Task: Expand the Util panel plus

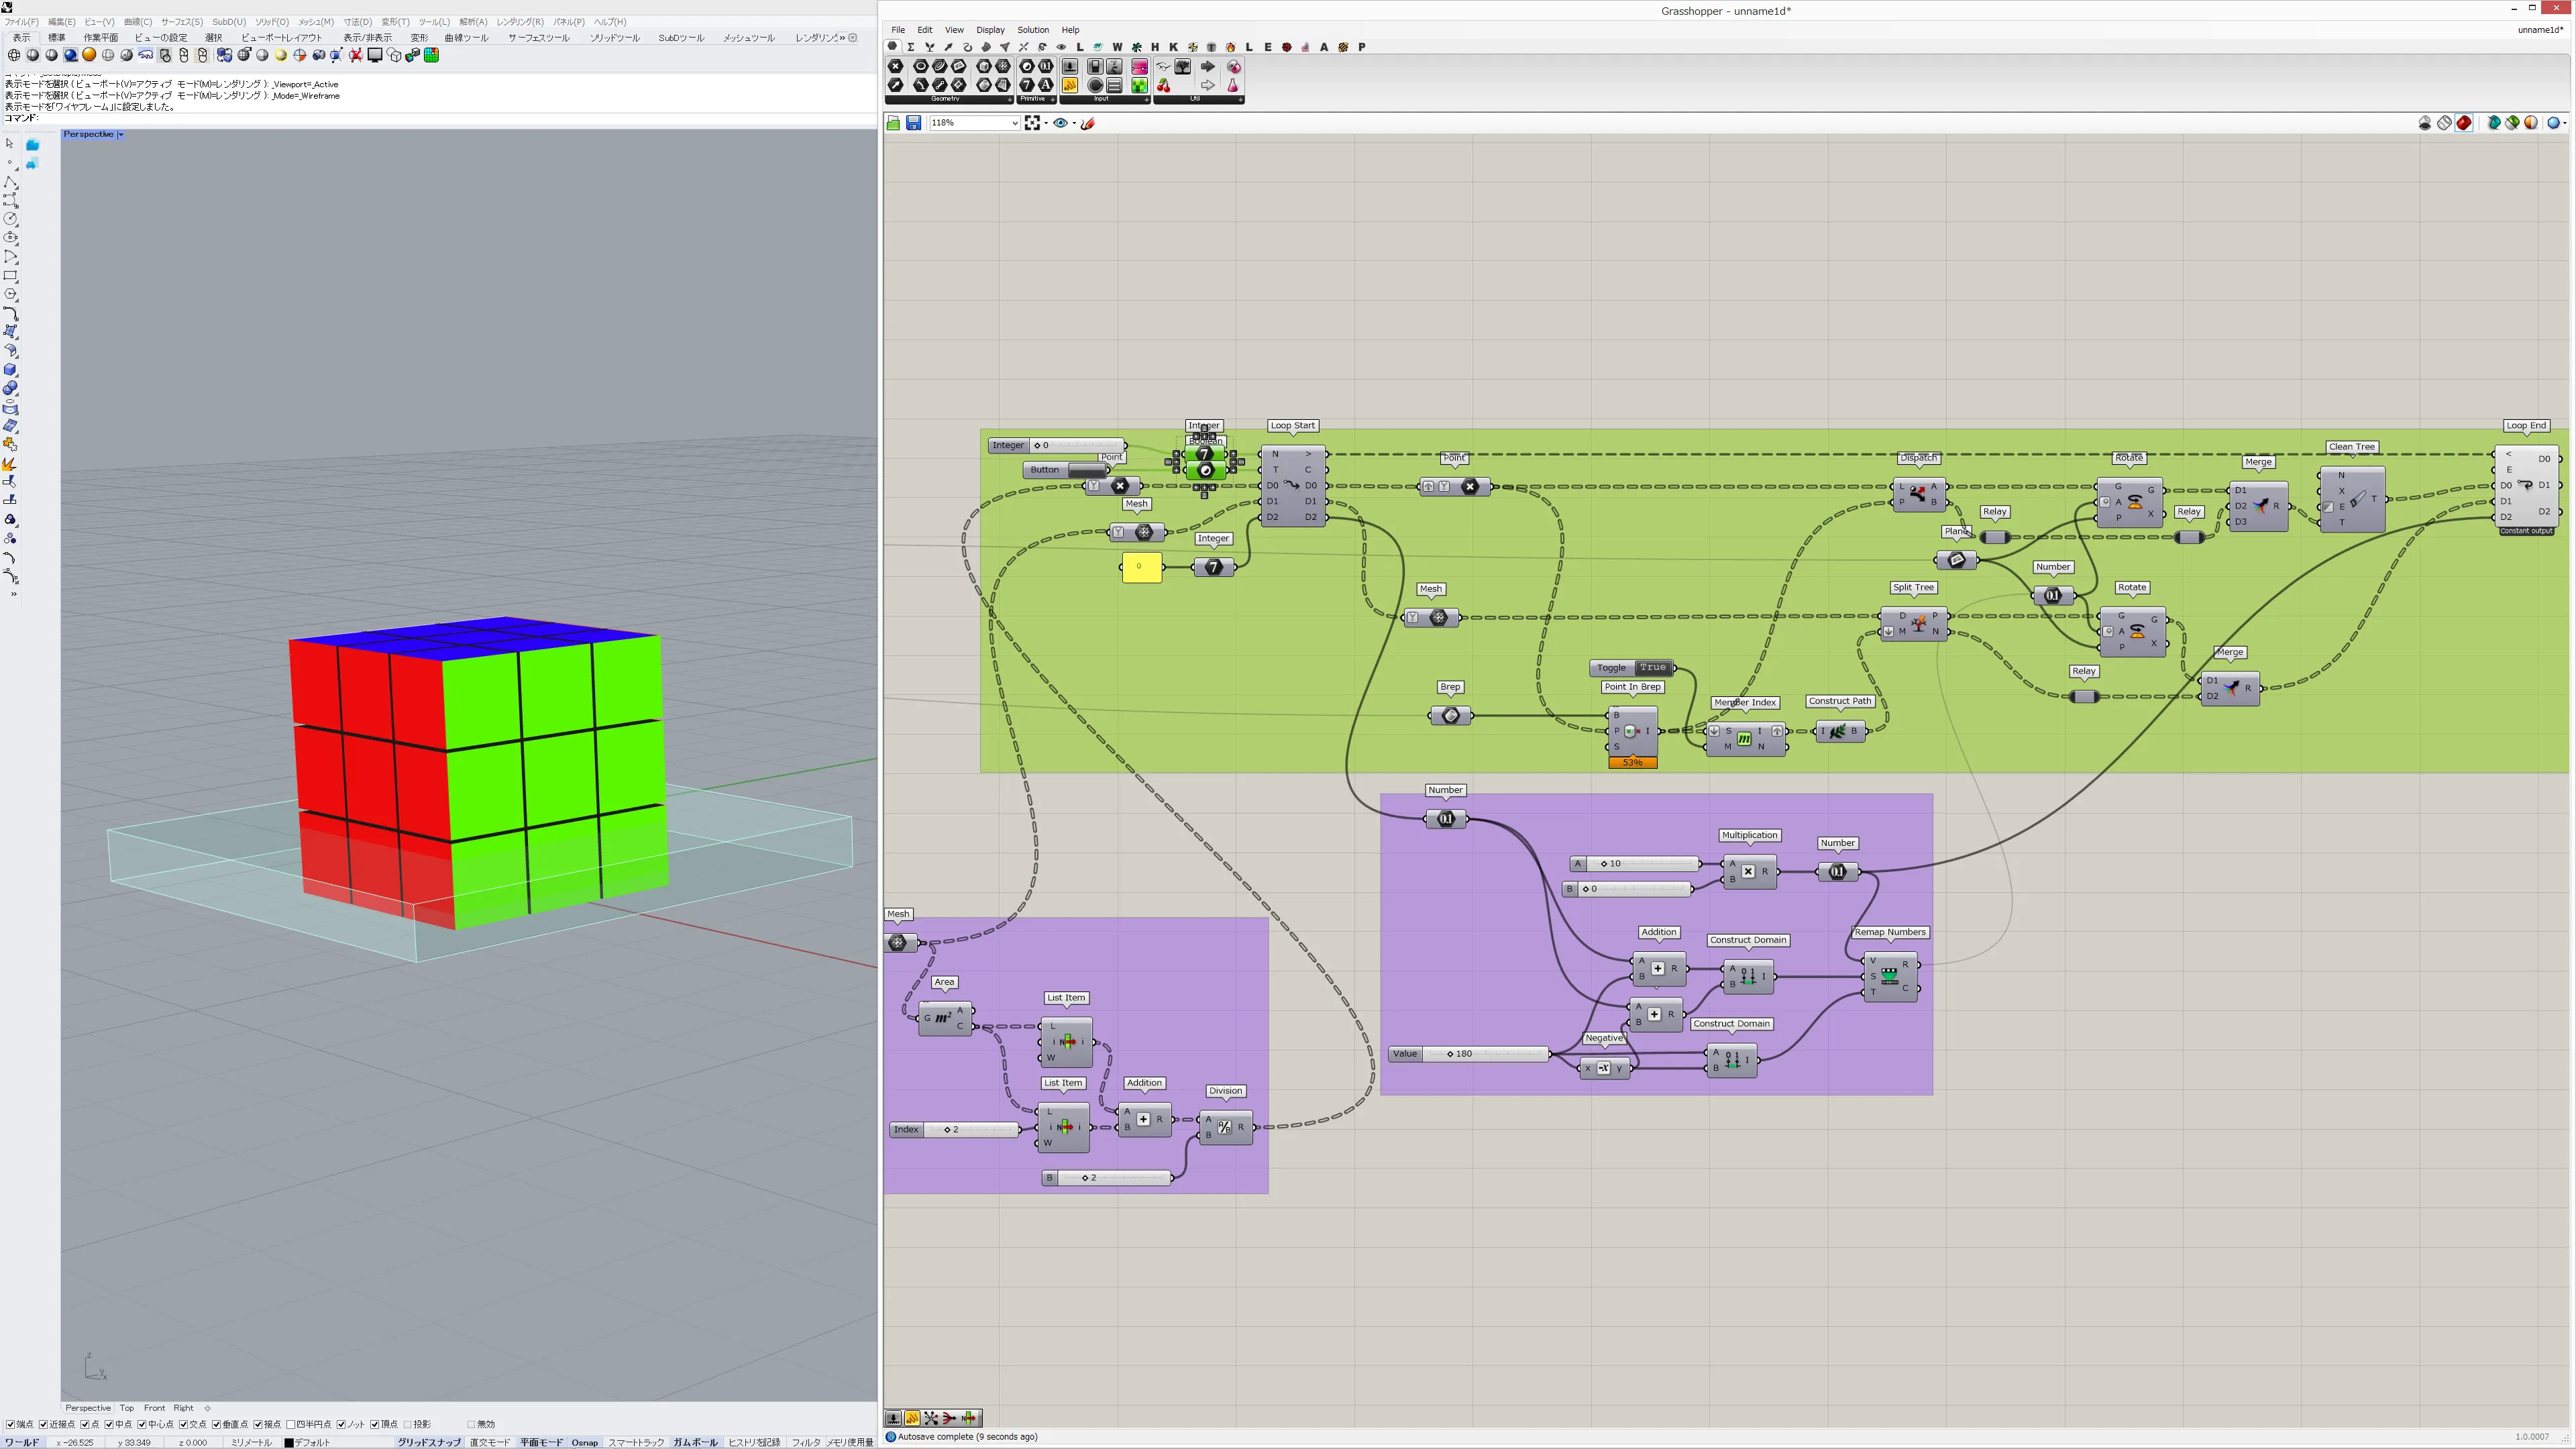Action: coord(1240,99)
